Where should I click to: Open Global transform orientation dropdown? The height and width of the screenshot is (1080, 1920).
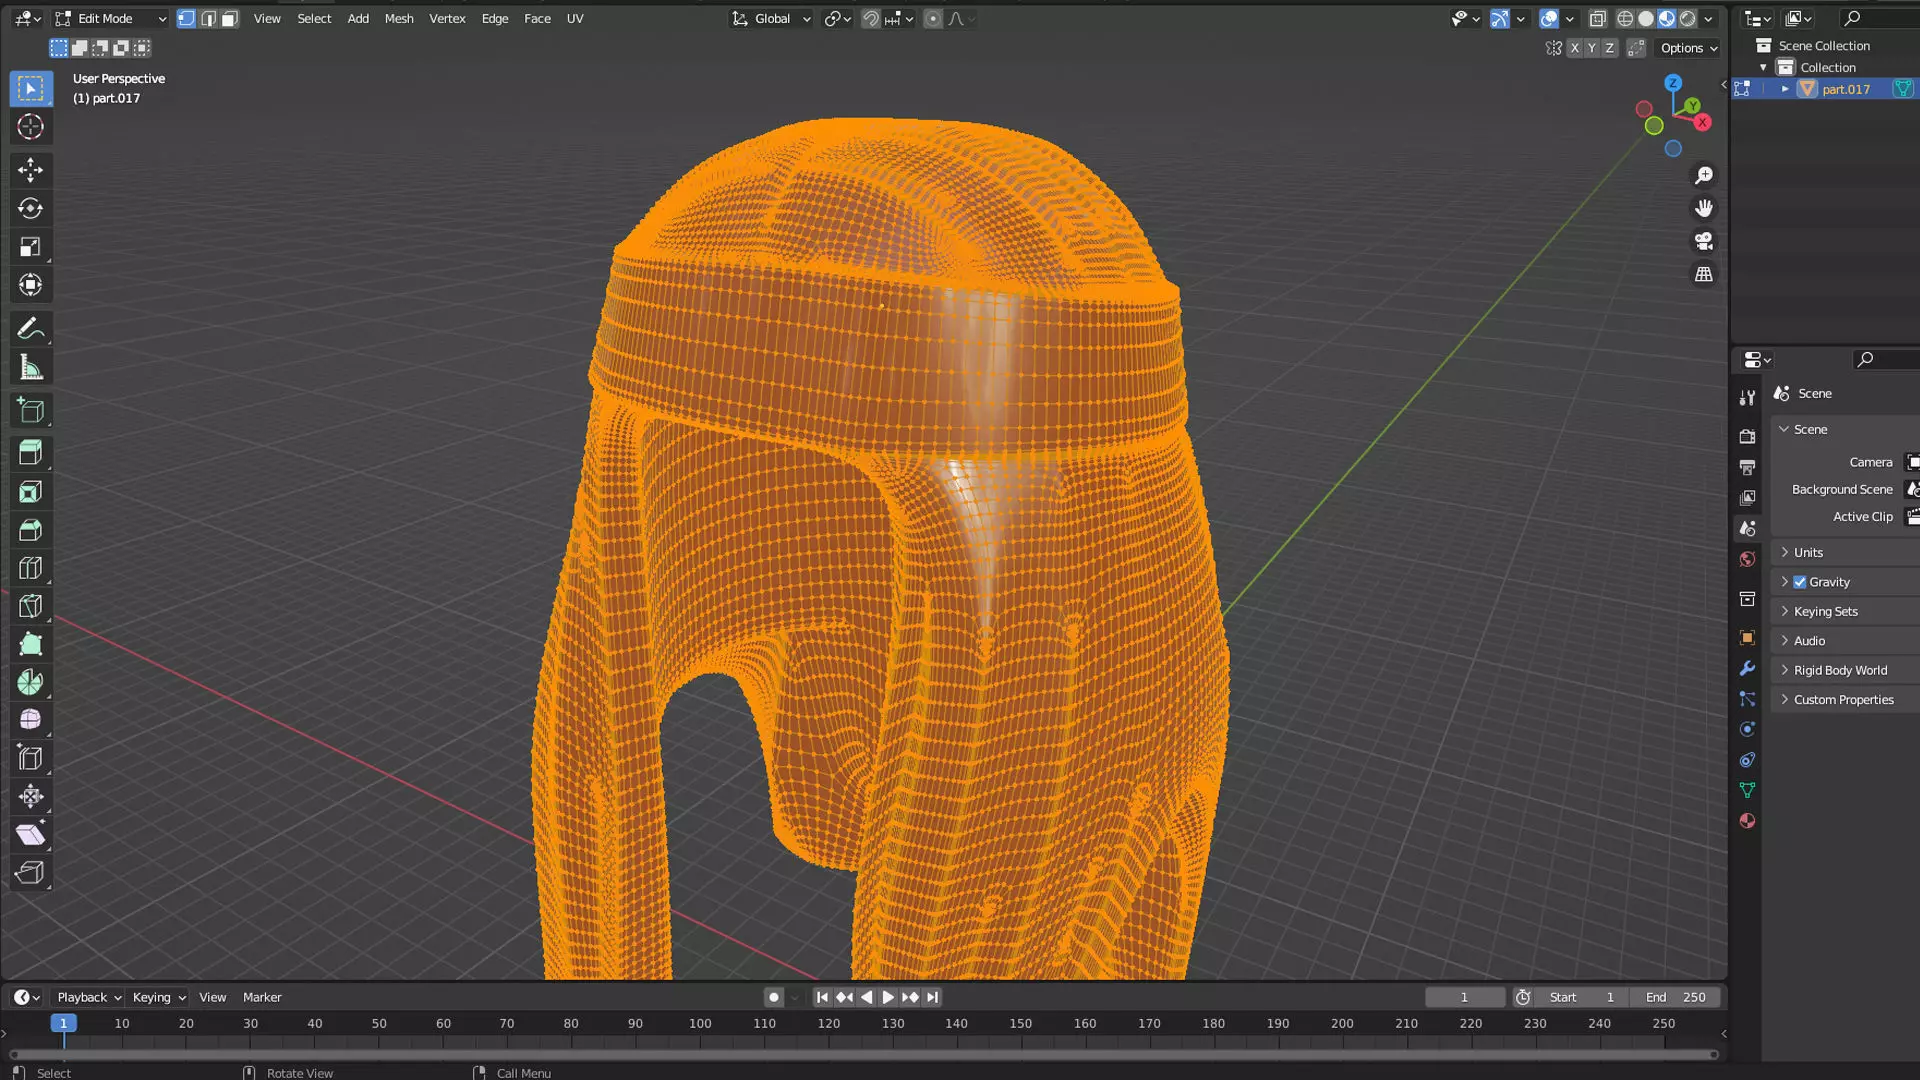[771, 19]
